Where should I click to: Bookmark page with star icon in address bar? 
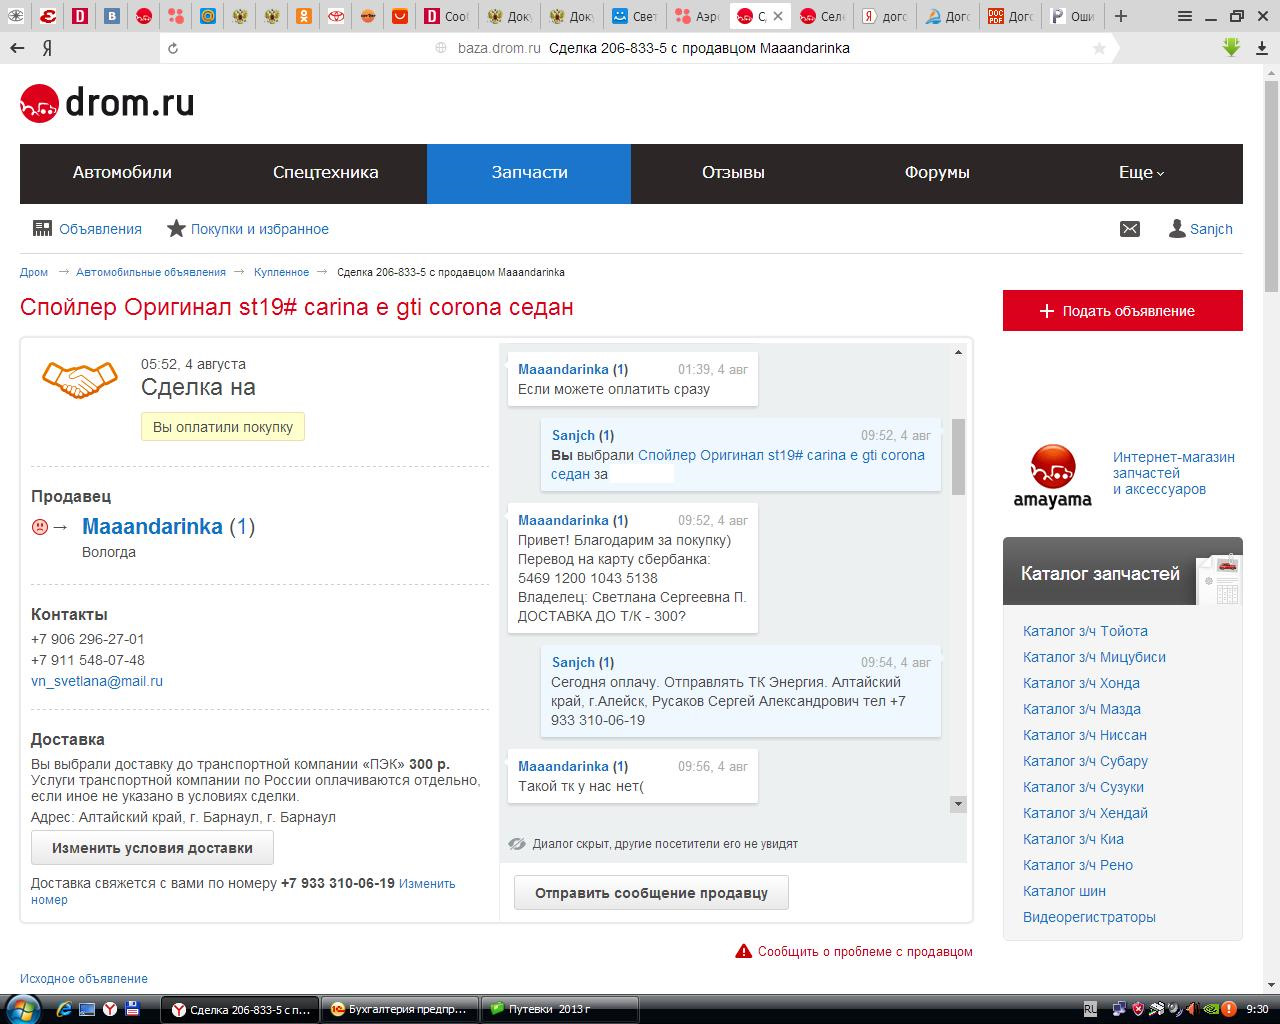pos(1099,48)
